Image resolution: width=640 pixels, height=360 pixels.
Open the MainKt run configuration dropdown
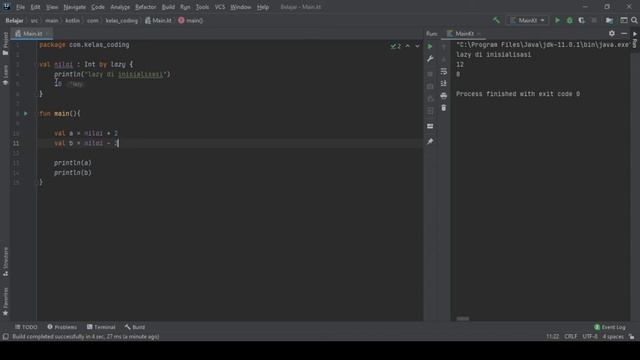pyautogui.click(x=527, y=20)
